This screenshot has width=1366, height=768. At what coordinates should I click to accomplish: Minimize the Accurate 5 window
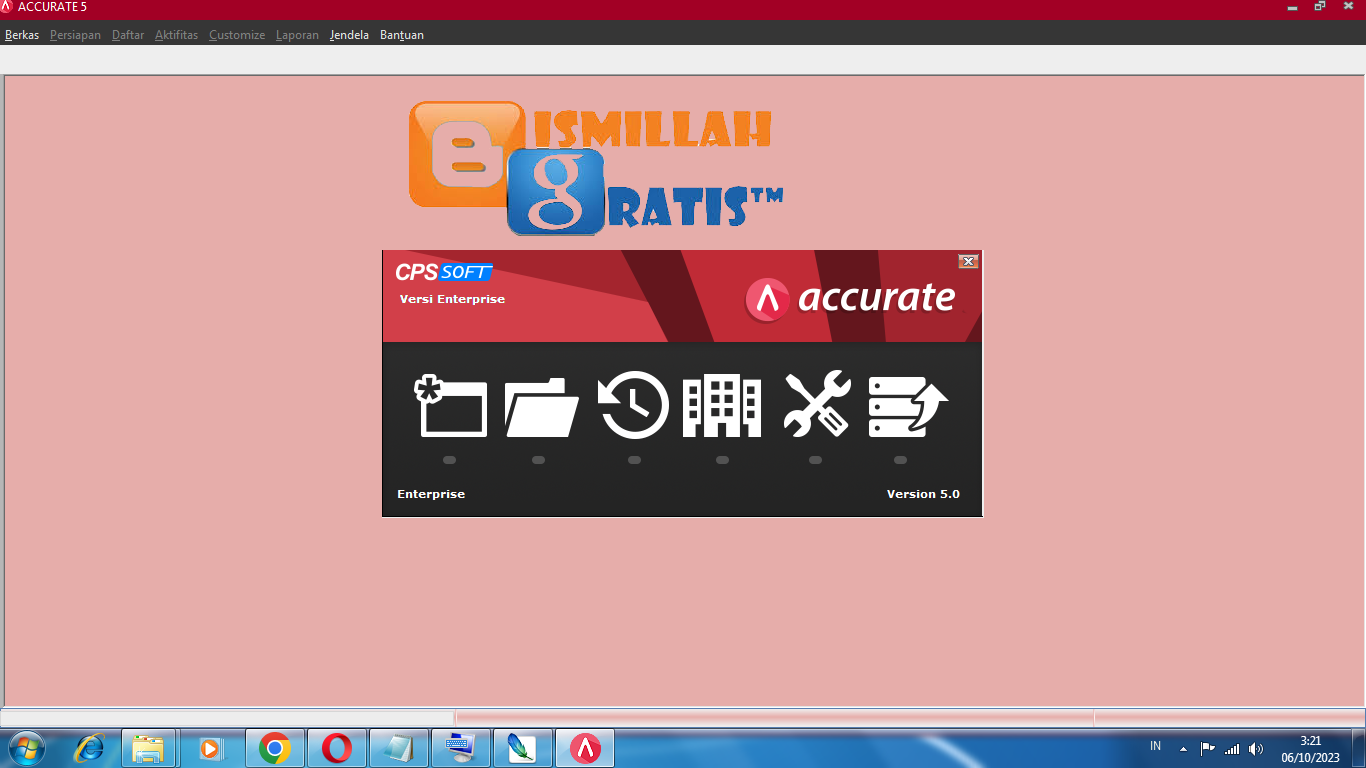point(1293,7)
